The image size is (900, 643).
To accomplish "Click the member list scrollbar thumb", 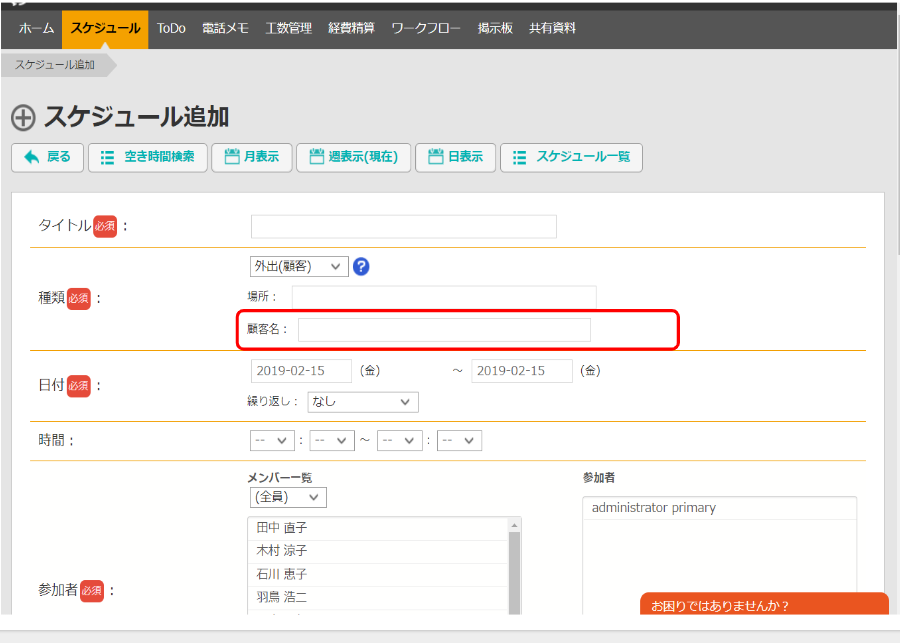I will pyautogui.click(x=514, y=573).
